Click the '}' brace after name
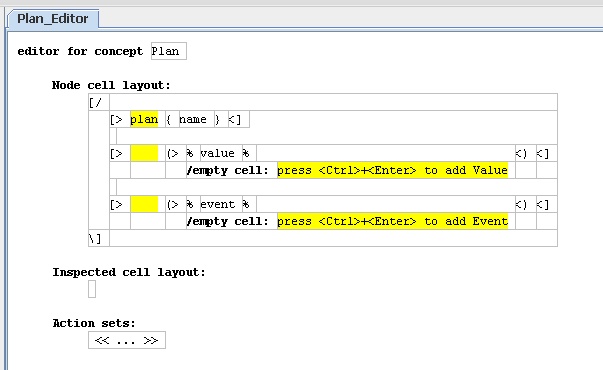The image size is (603, 370). click(x=217, y=119)
